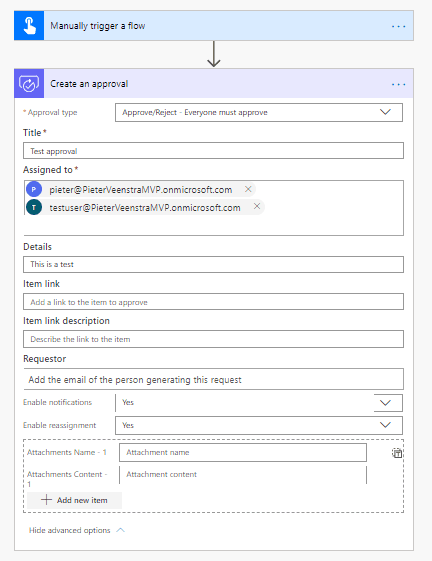Screen dimensions: 432x561
Task: Click the P avatar for pieter
Action: [x=34, y=189]
